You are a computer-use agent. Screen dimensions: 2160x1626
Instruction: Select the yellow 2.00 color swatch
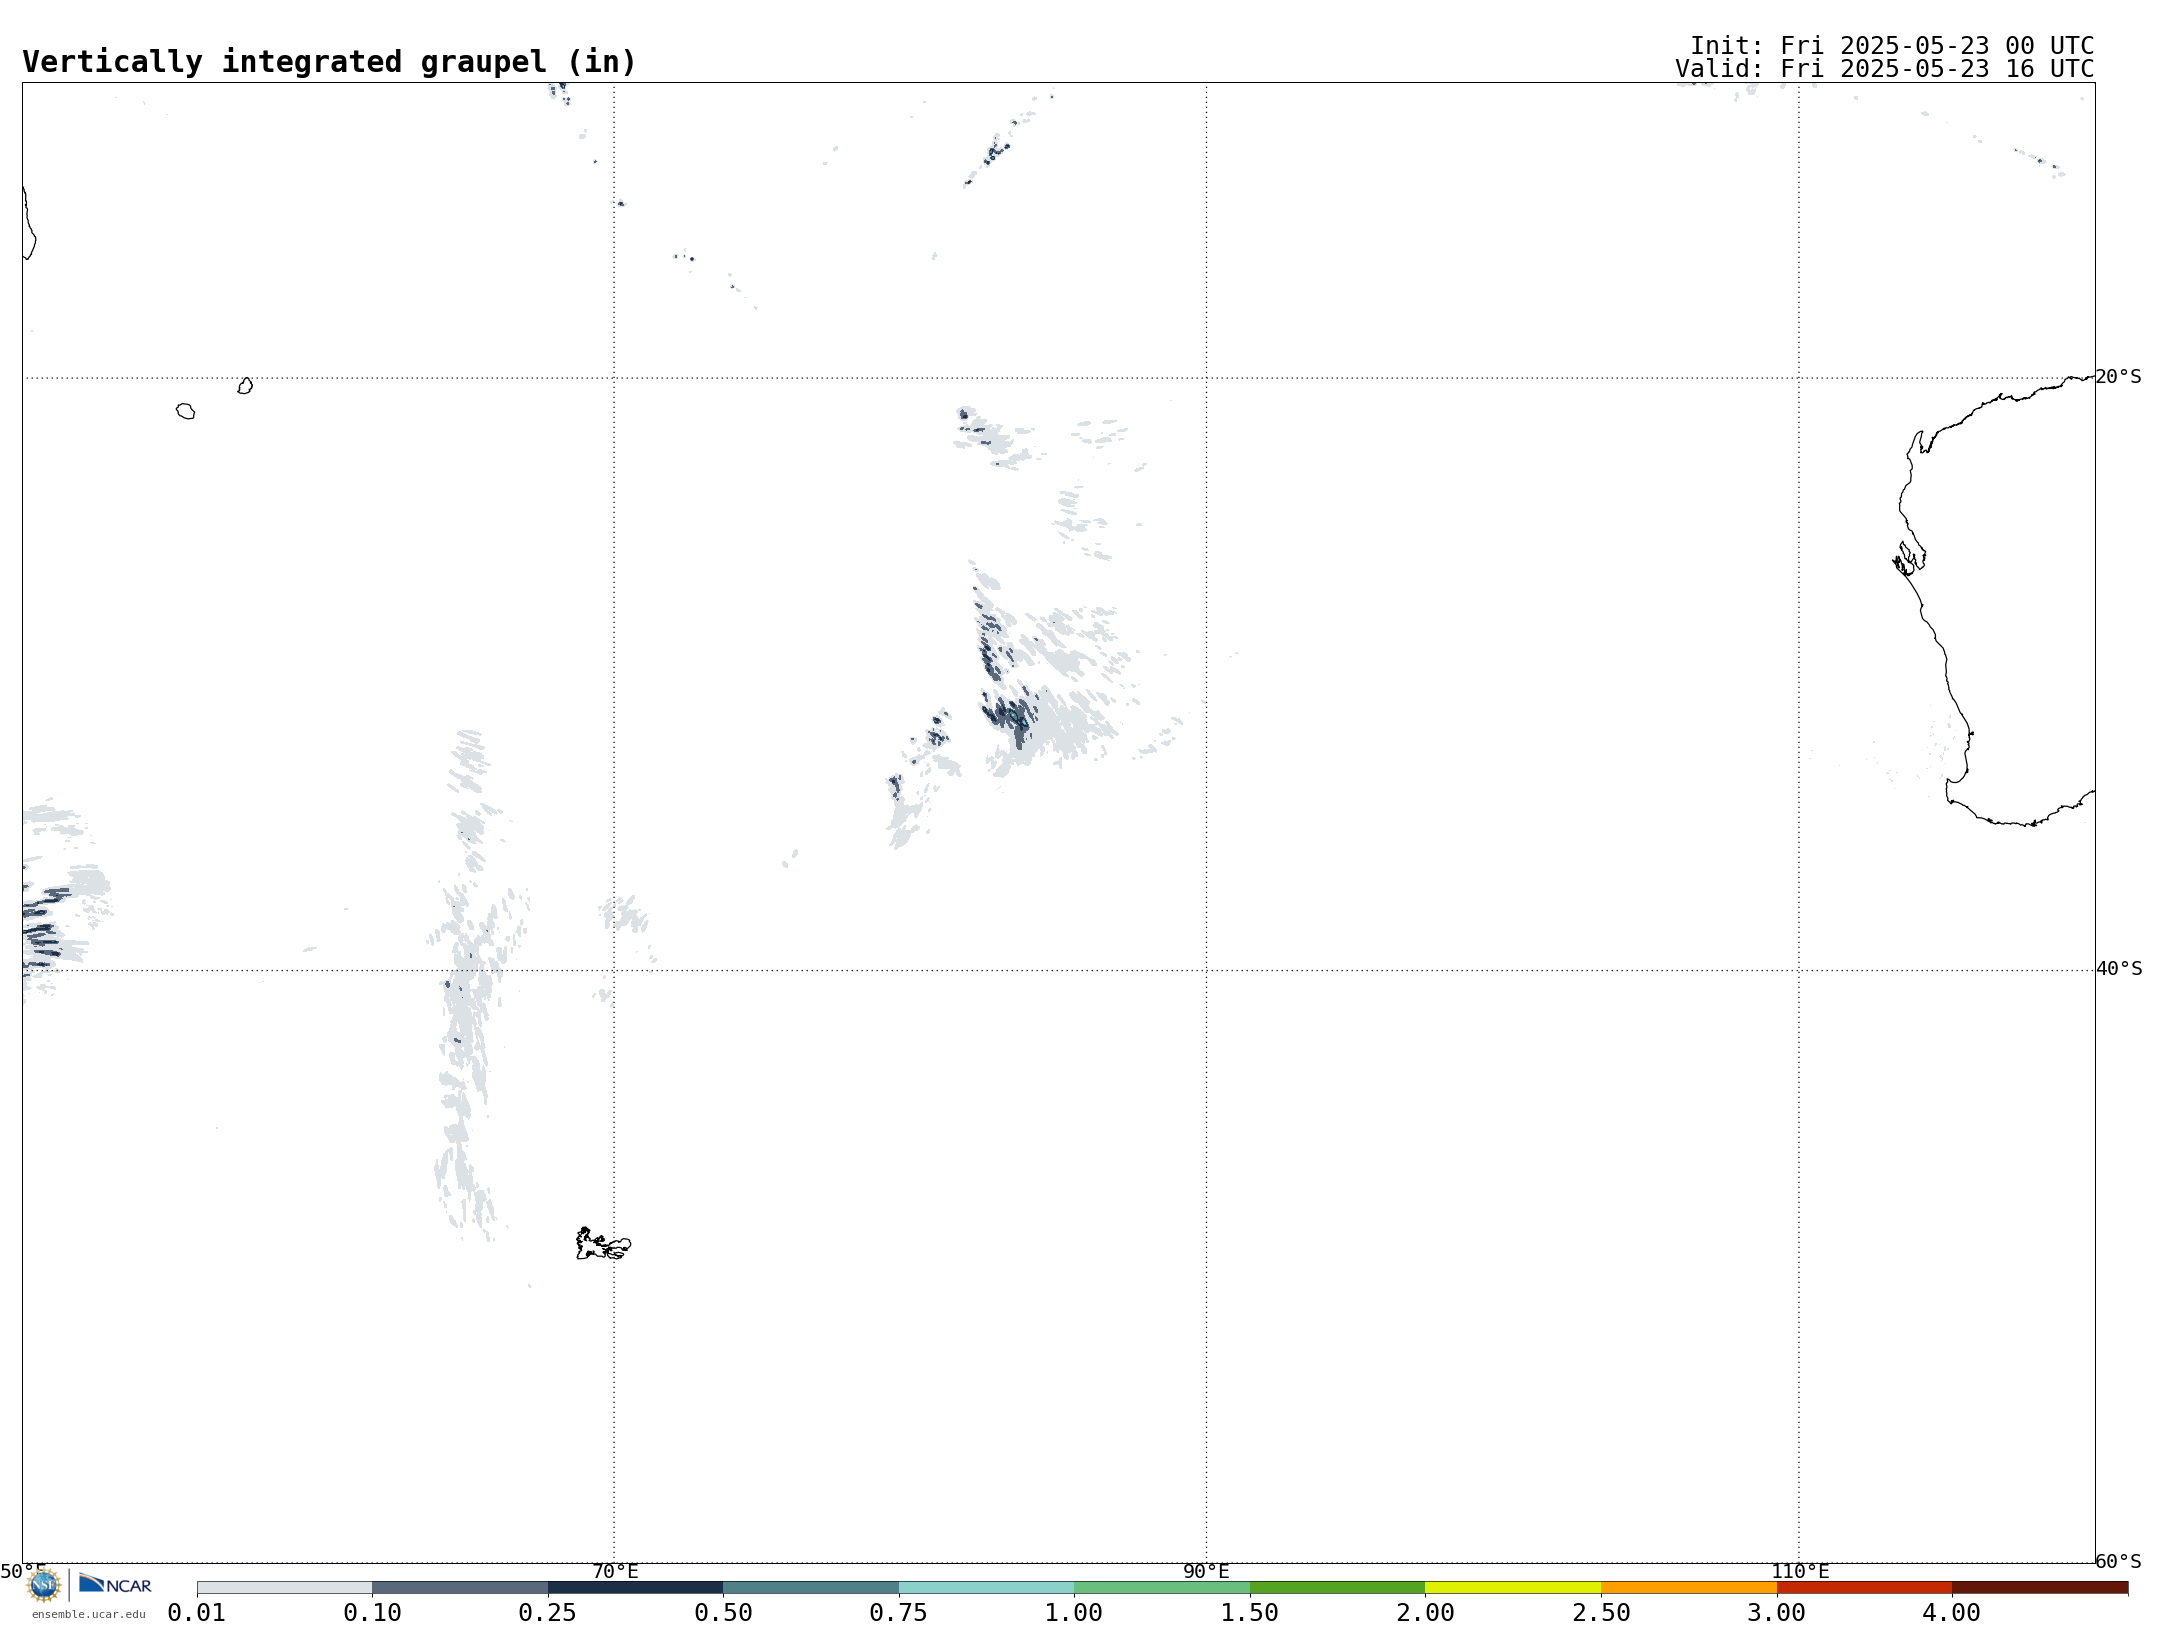[x=1513, y=1588]
